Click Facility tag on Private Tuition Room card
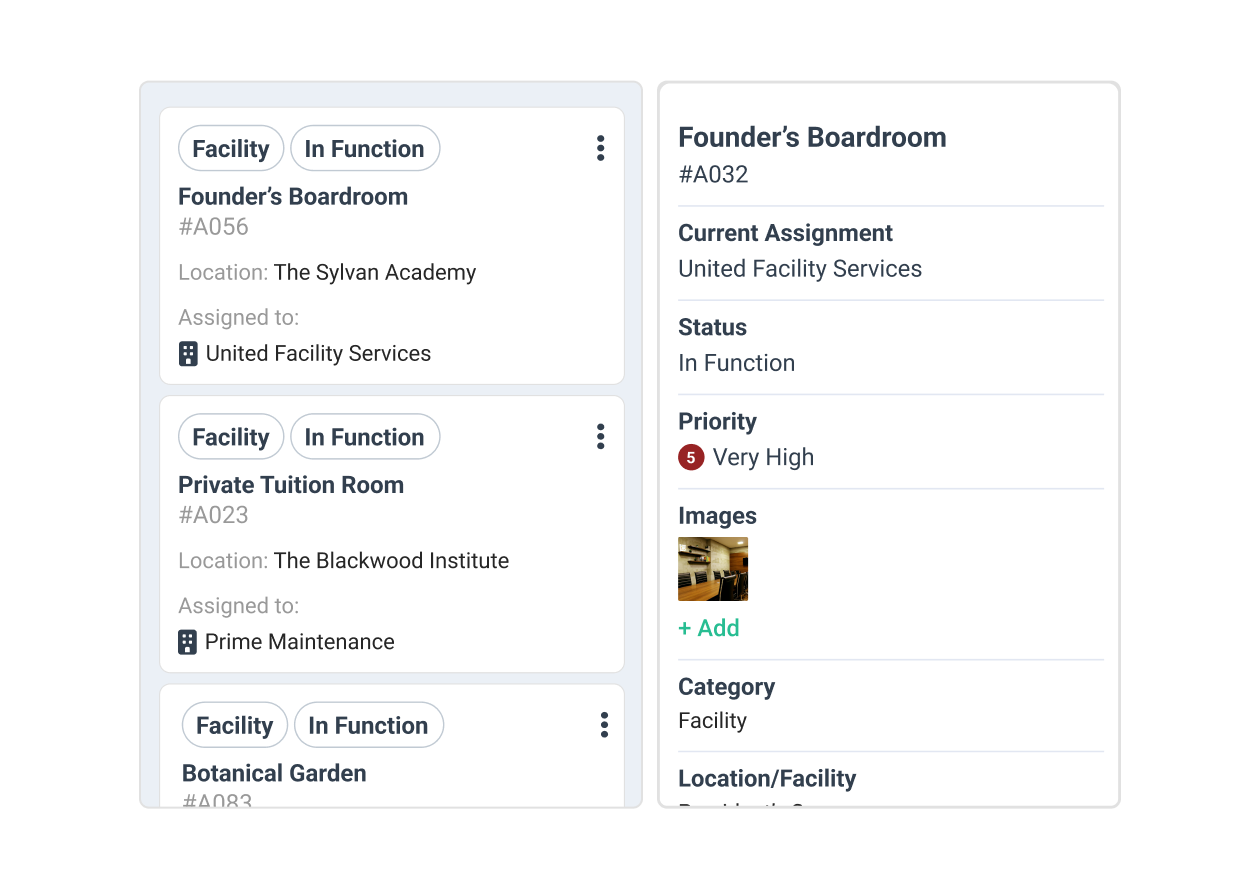1260x889 pixels. [231, 437]
